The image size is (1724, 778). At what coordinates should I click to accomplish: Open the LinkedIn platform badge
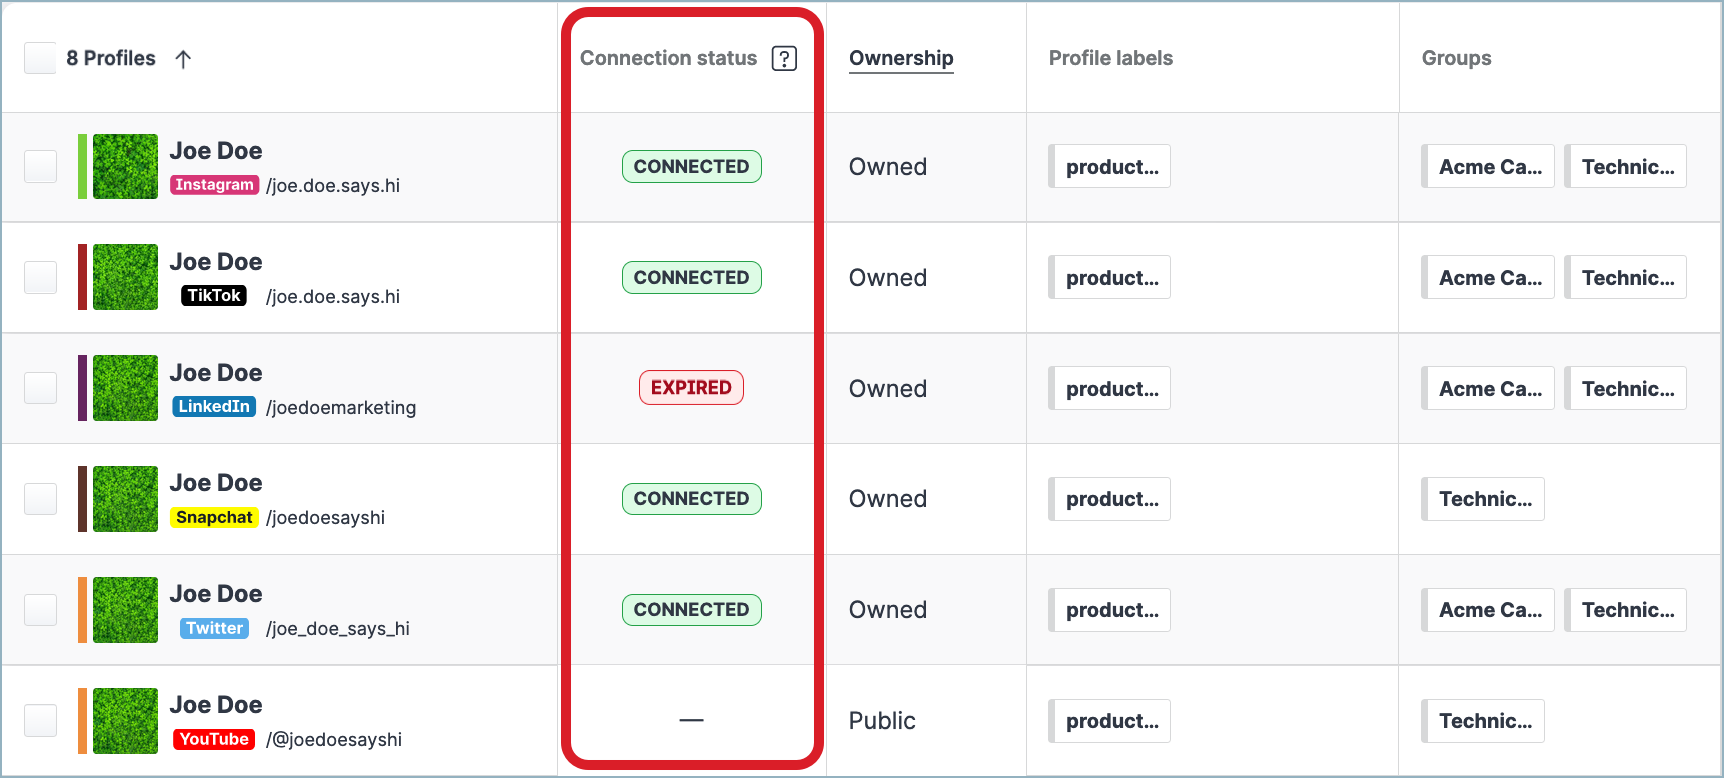point(213,407)
